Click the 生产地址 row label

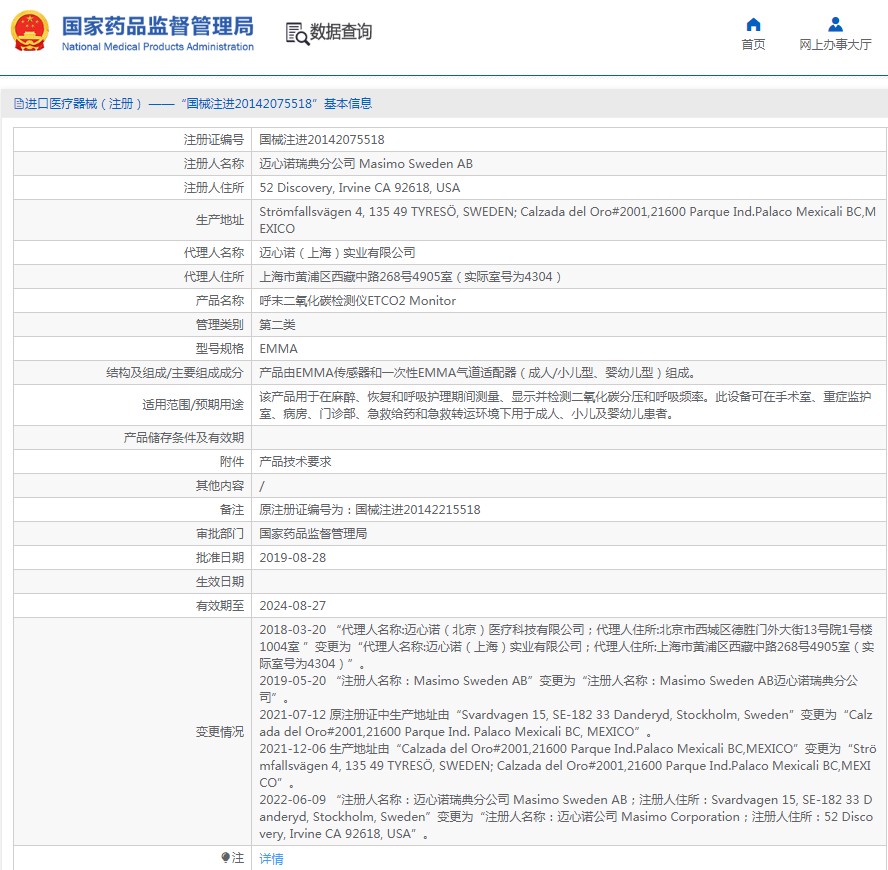click(x=220, y=220)
